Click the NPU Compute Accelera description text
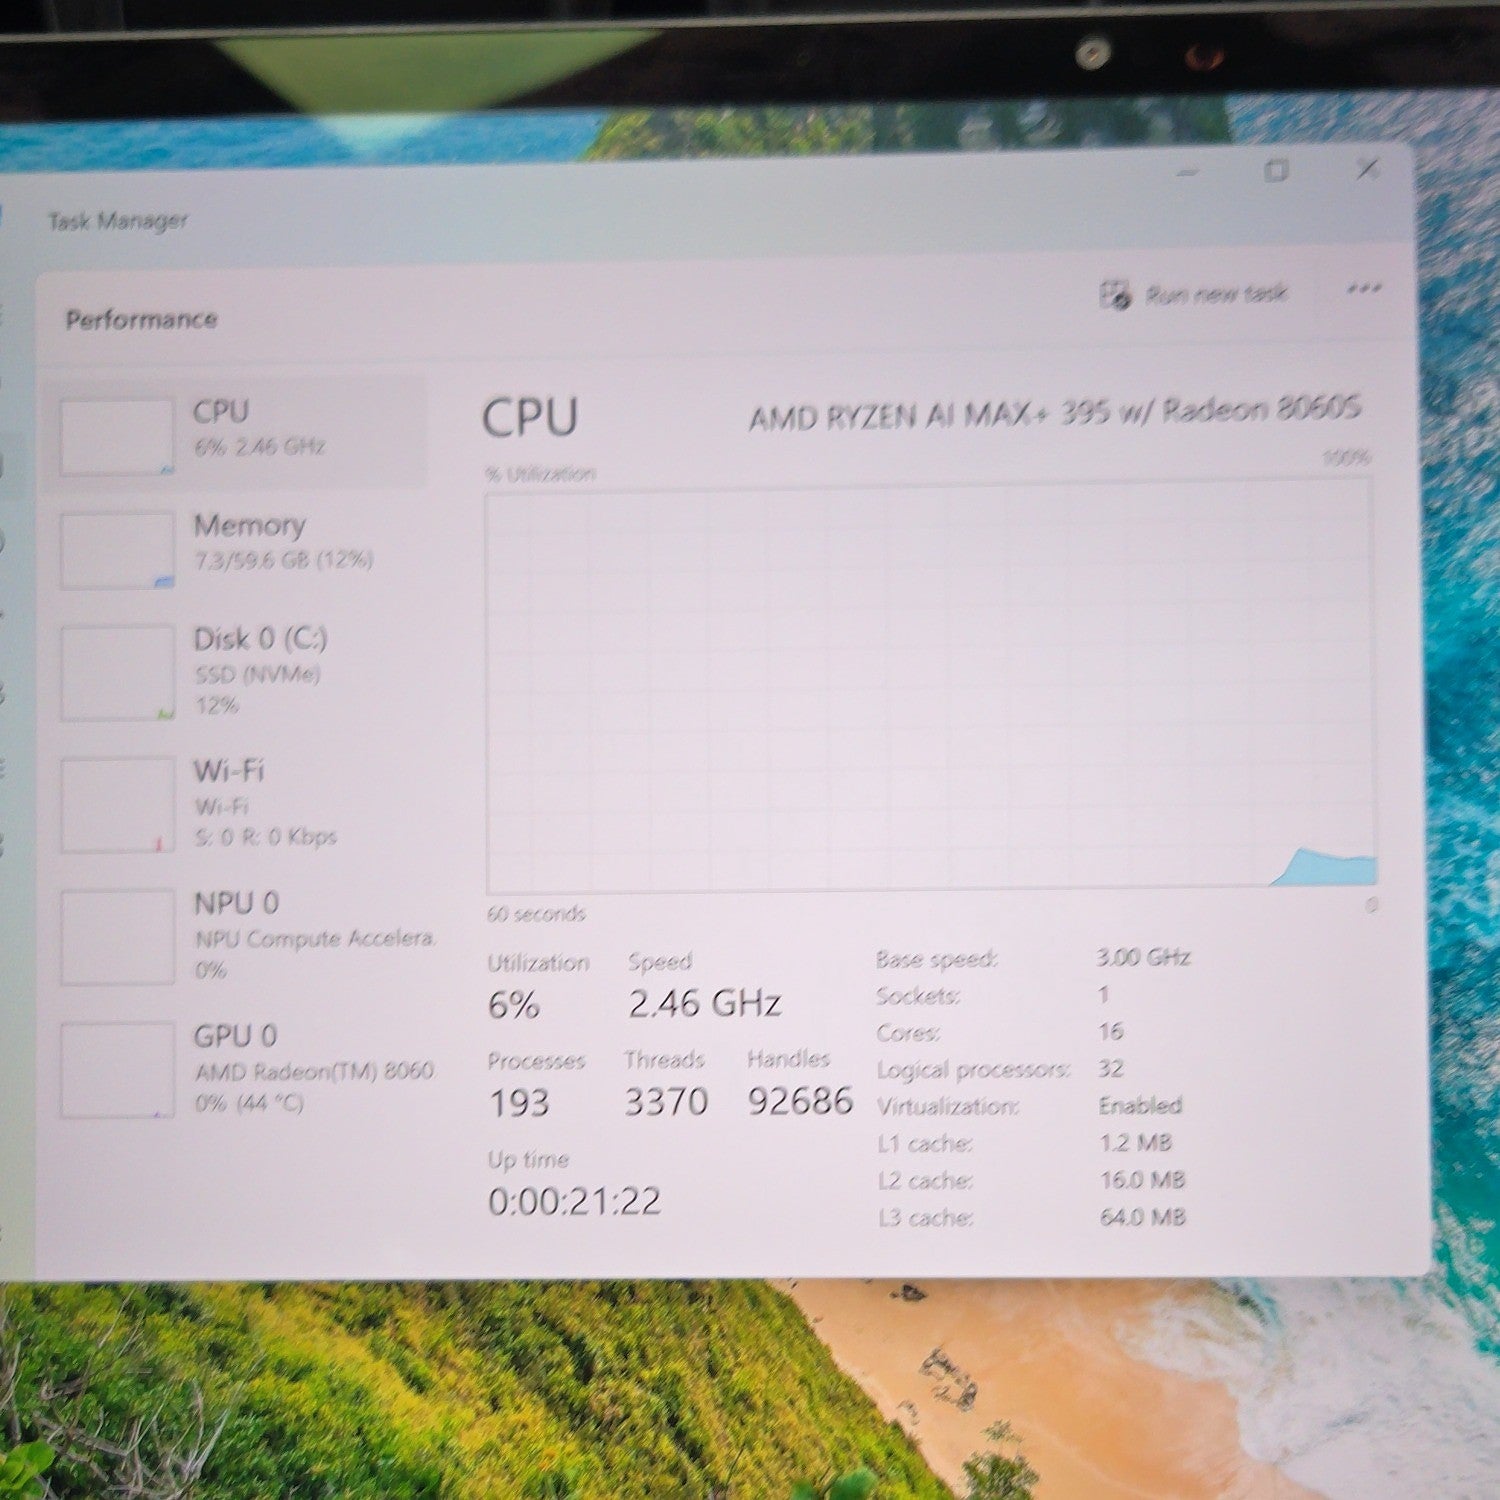This screenshot has width=1500, height=1500. coord(315,939)
